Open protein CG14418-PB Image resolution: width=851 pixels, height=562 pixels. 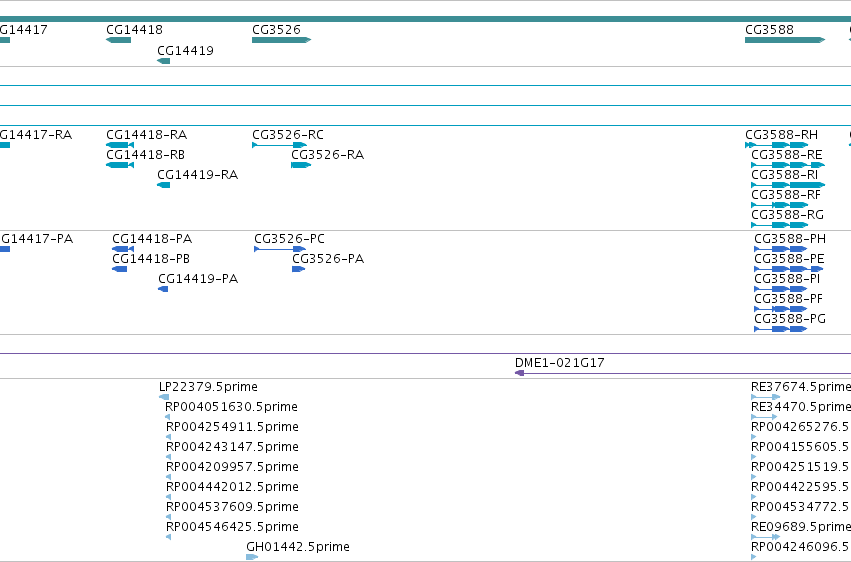point(119,269)
